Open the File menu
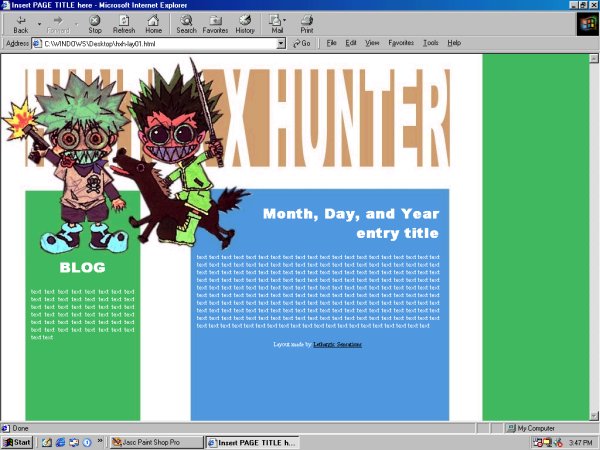Image resolution: width=600 pixels, height=450 pixels. click(x=331, y=43)
